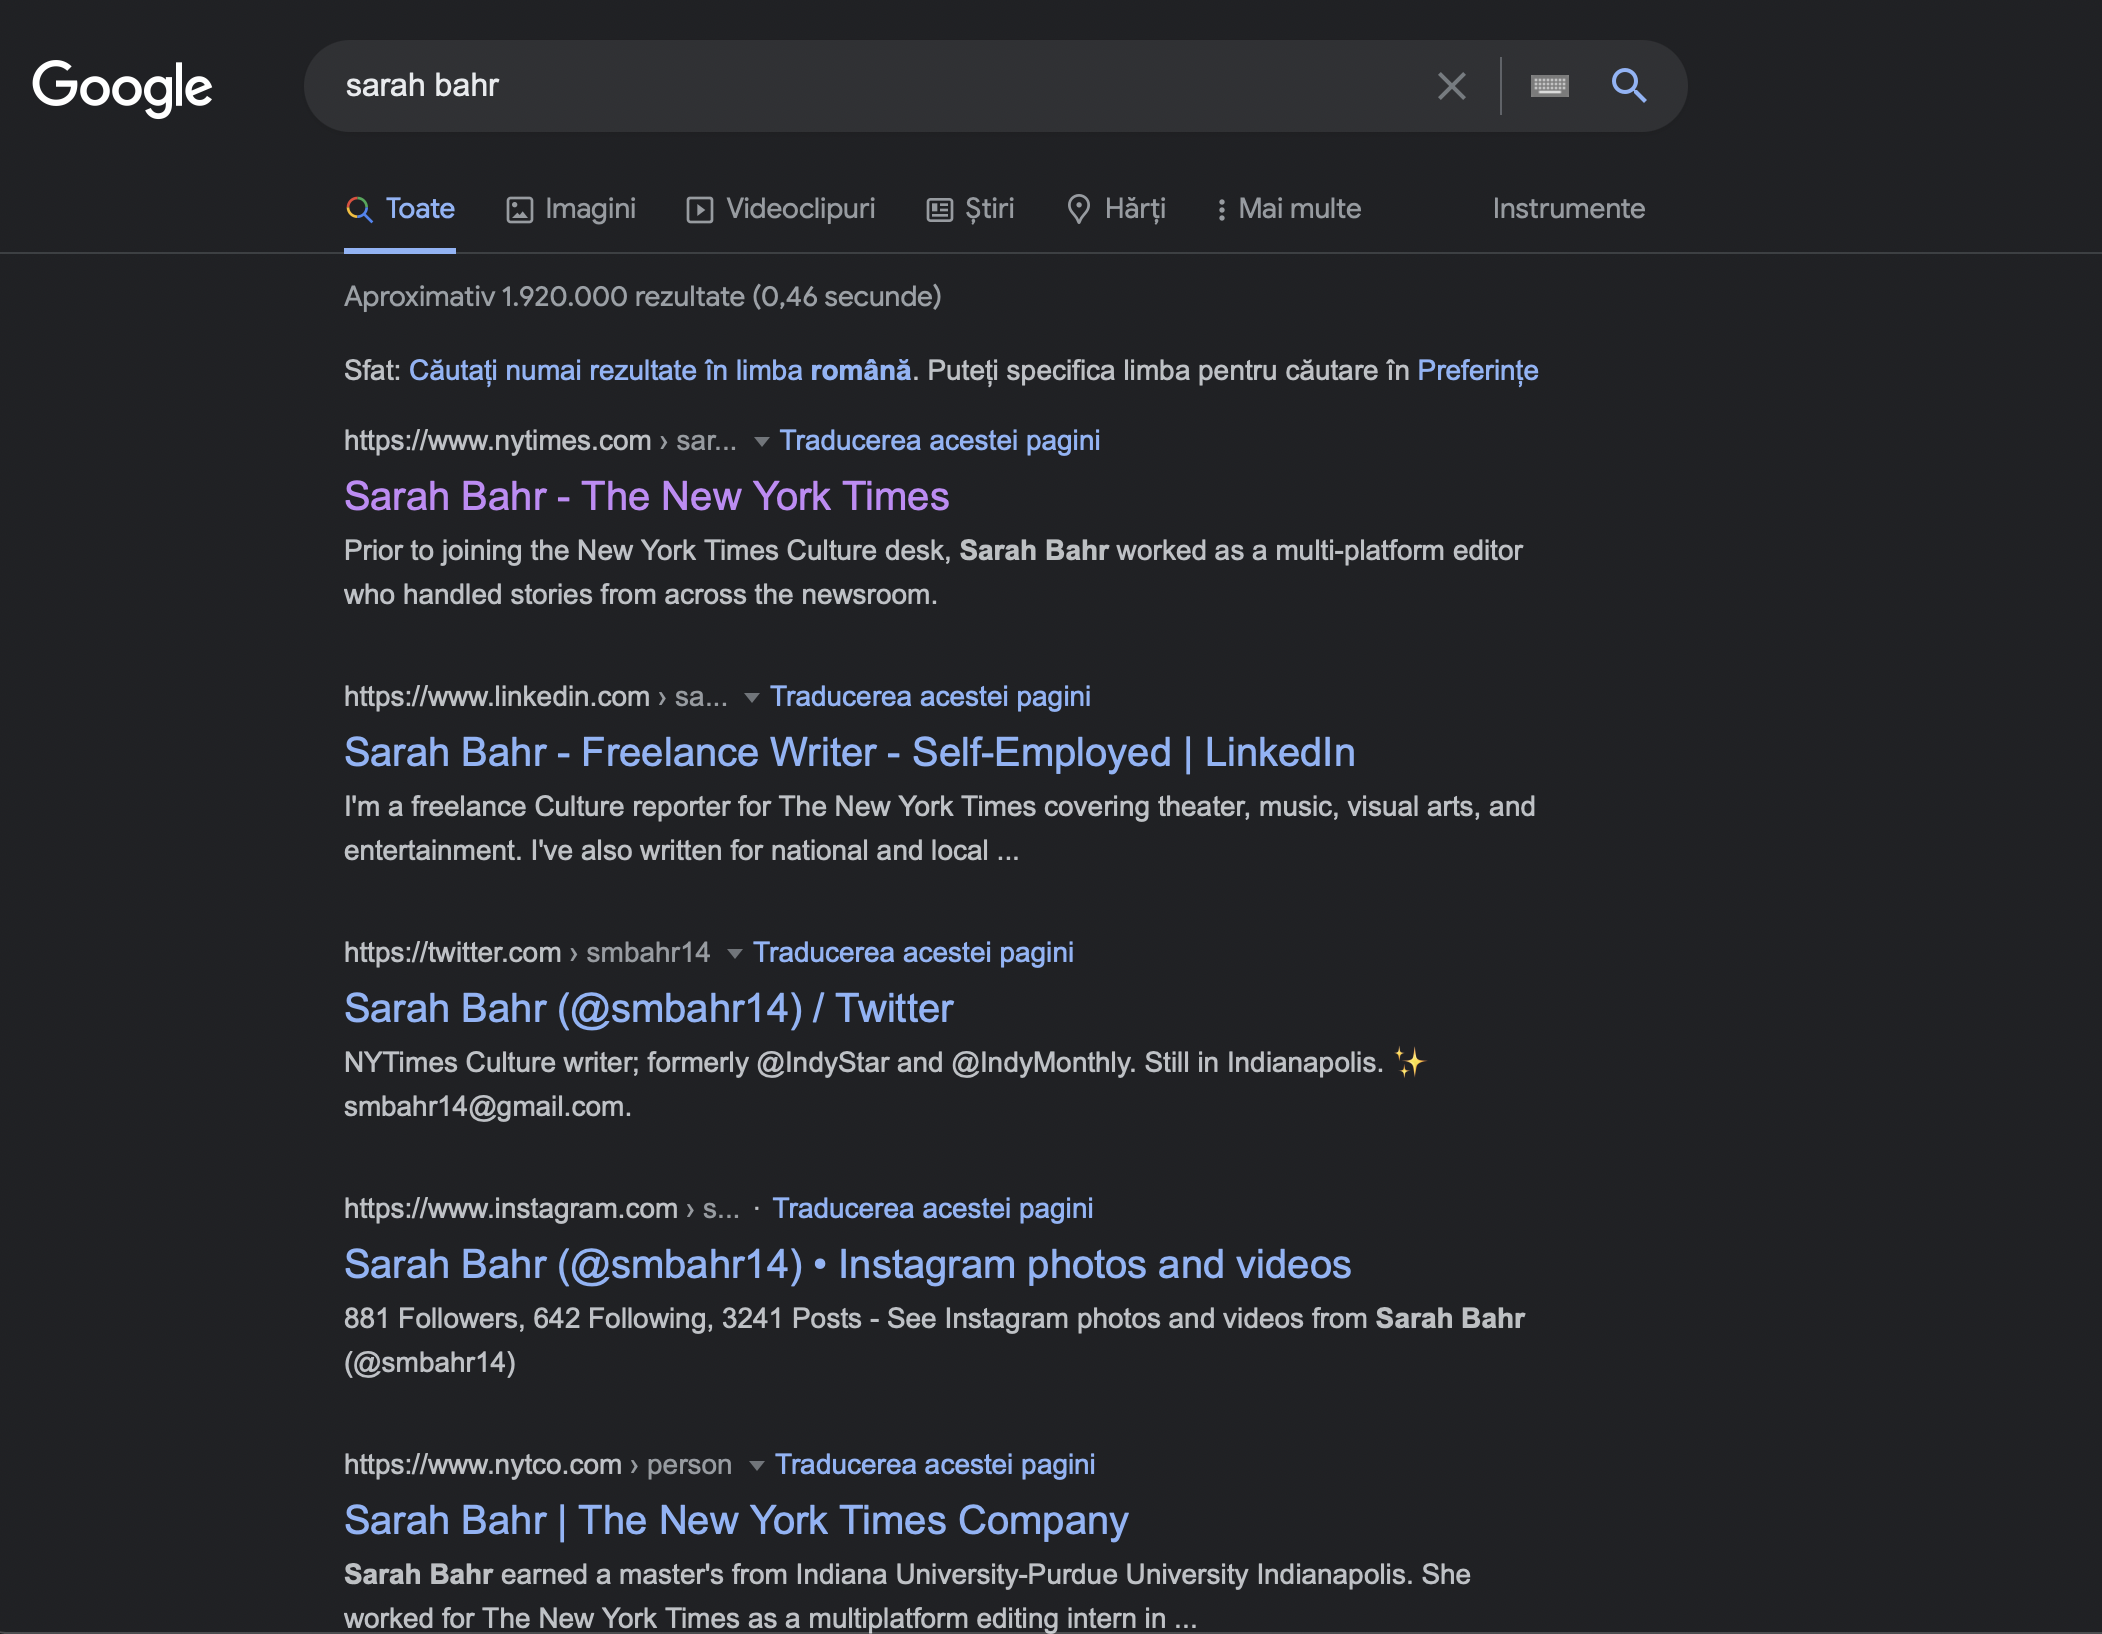Expand dropdown arrow next to nytco.com URL
The width and height of the screenshot is (2102, 1634).
point(756,1465)
